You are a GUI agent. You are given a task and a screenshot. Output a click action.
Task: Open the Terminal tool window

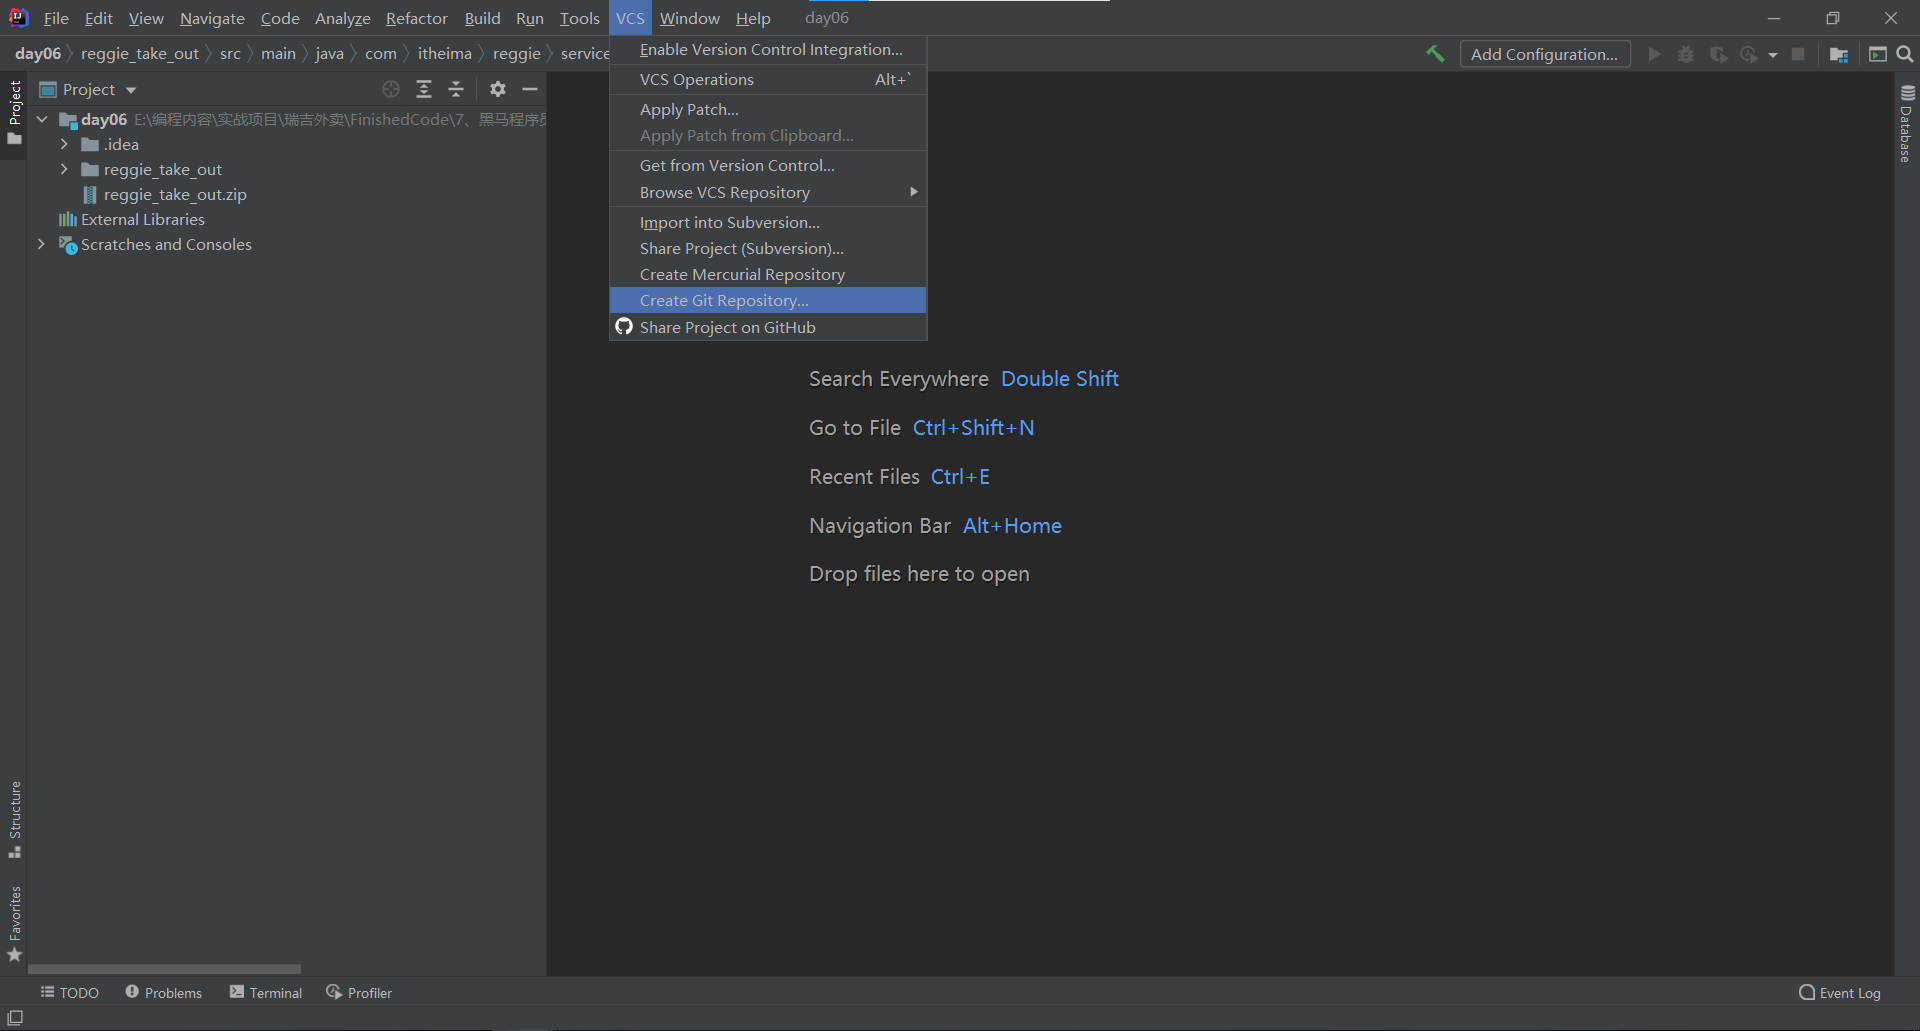tap(266, 992)
